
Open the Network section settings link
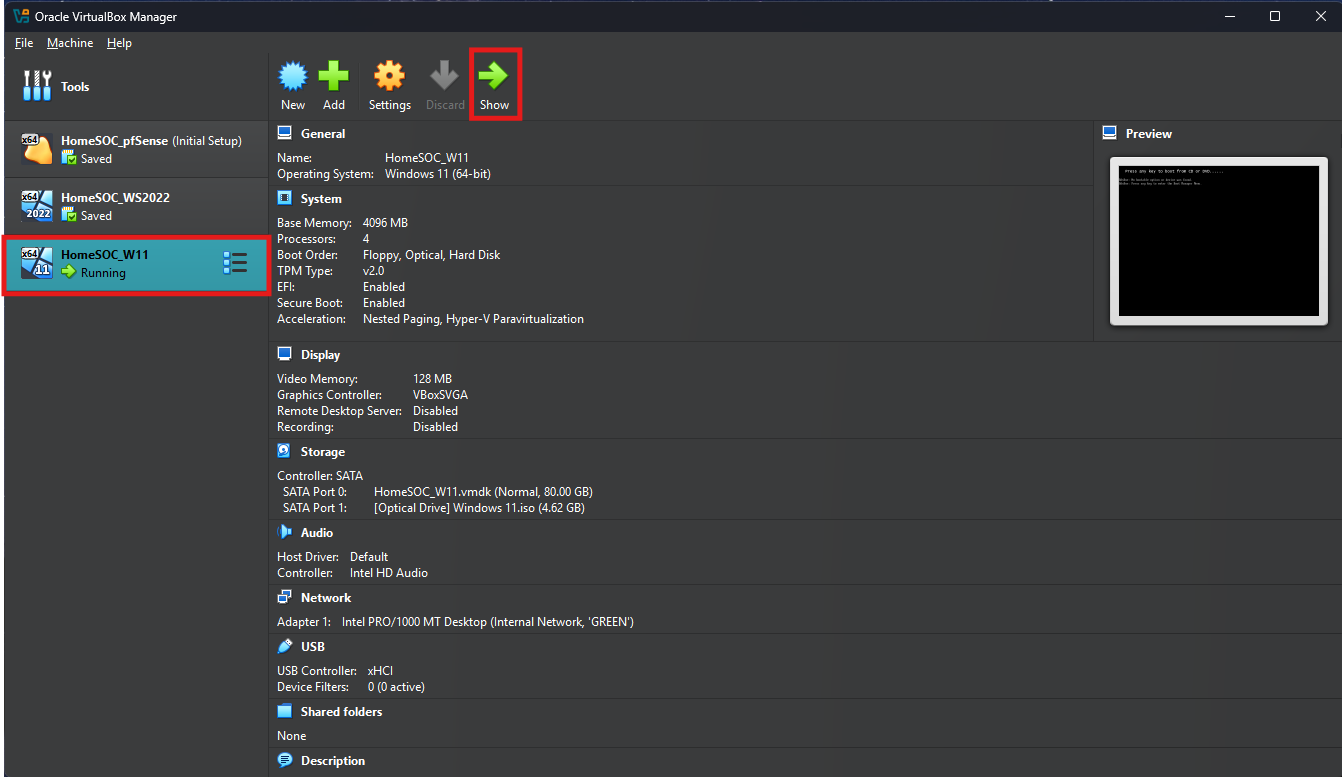326,598
